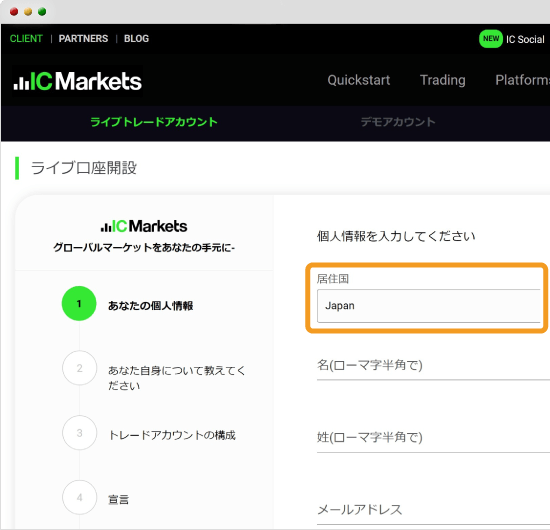Click the yellow minimize window button
The image size is (550, 530).
coord(28,12)
